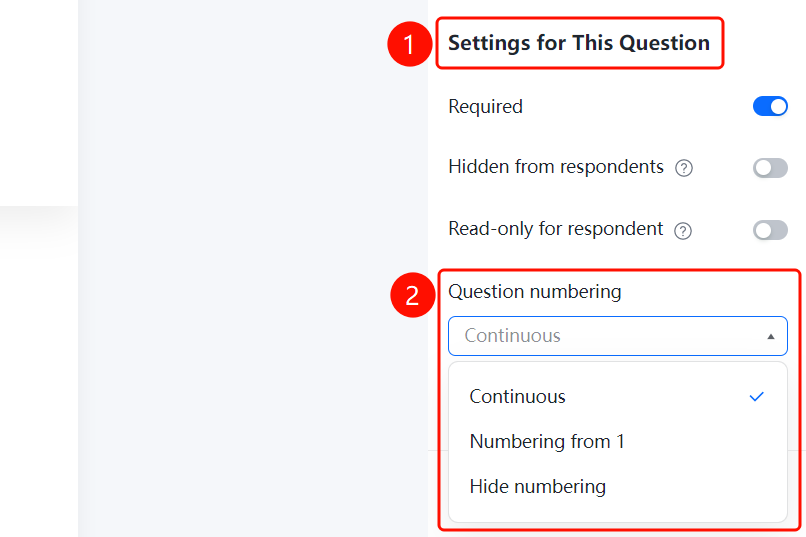
Task: Click the white panel at far left edge
Action: pyautogui.click(x=39, y=103)
